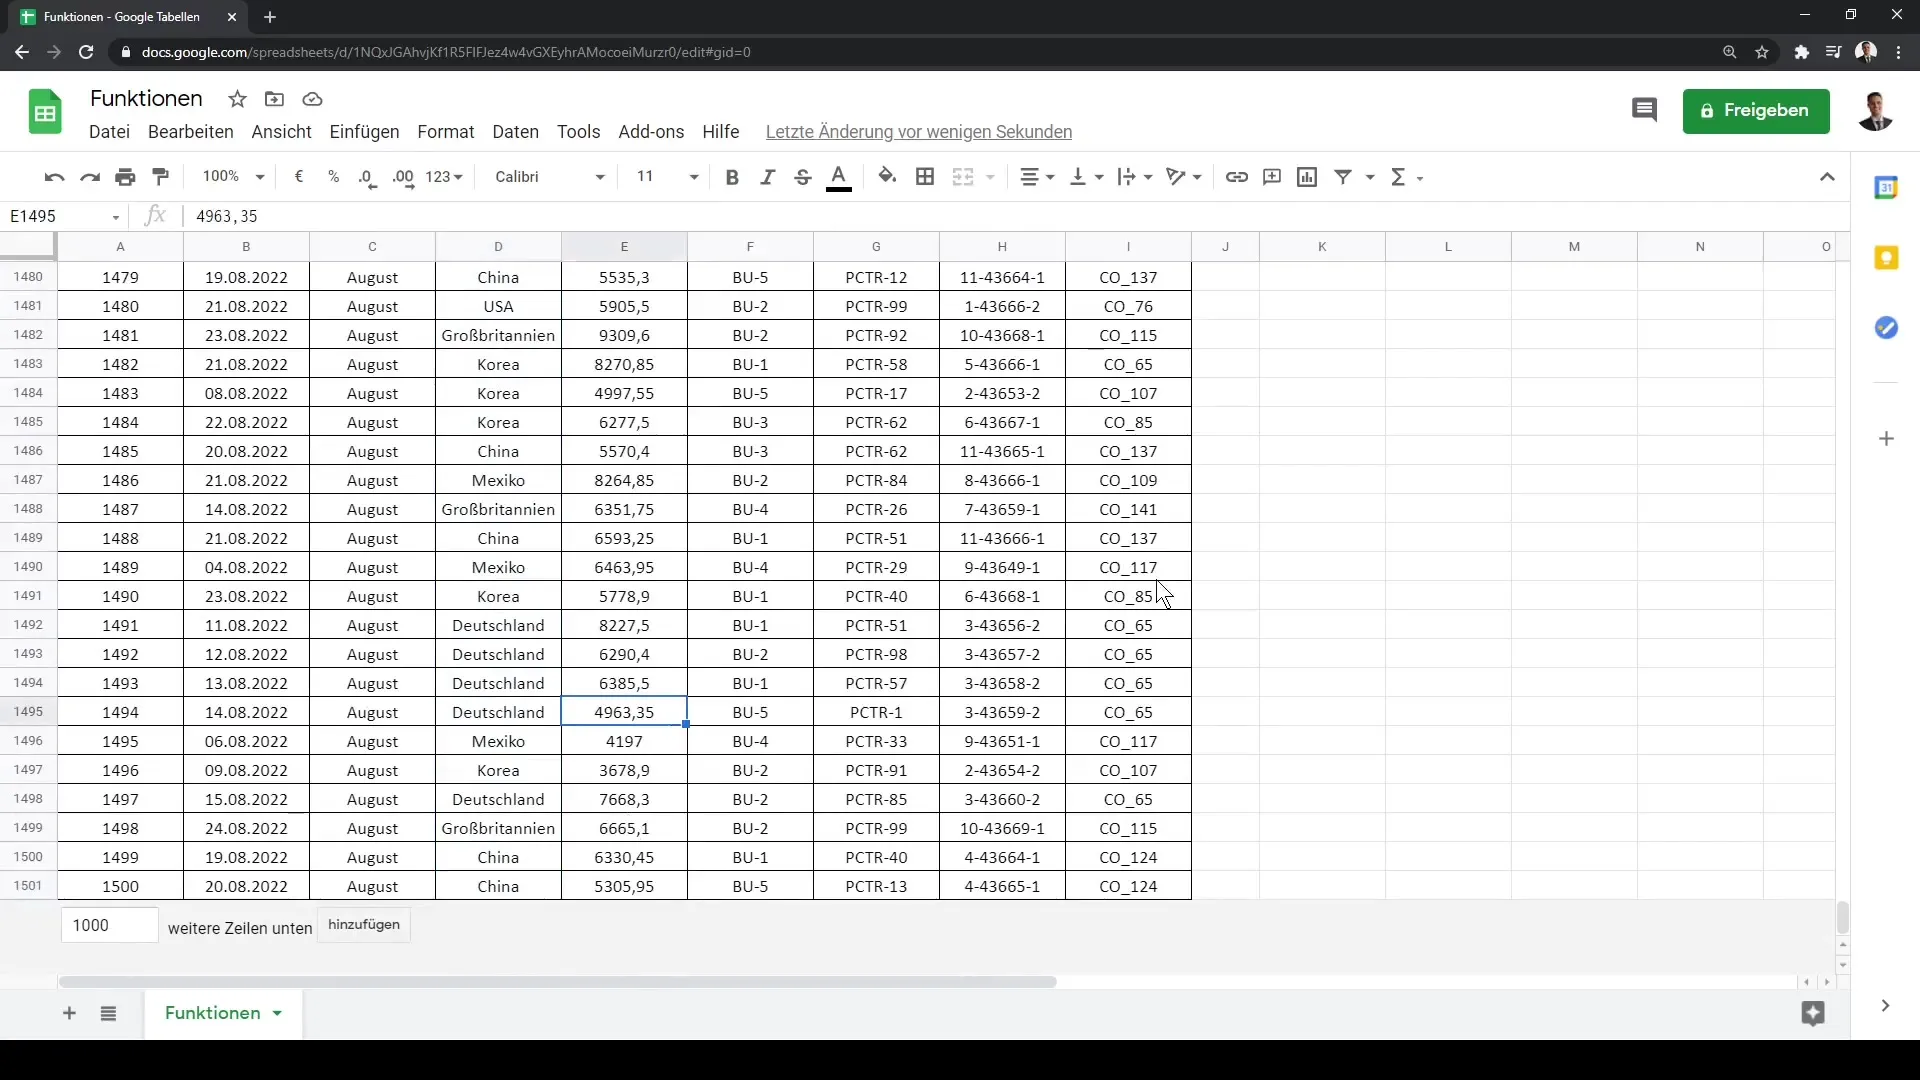This screenshot has height=1080, width=1920.
Task: Collapse the menus with chevron arrow
Action: (x=1827, y=177)
